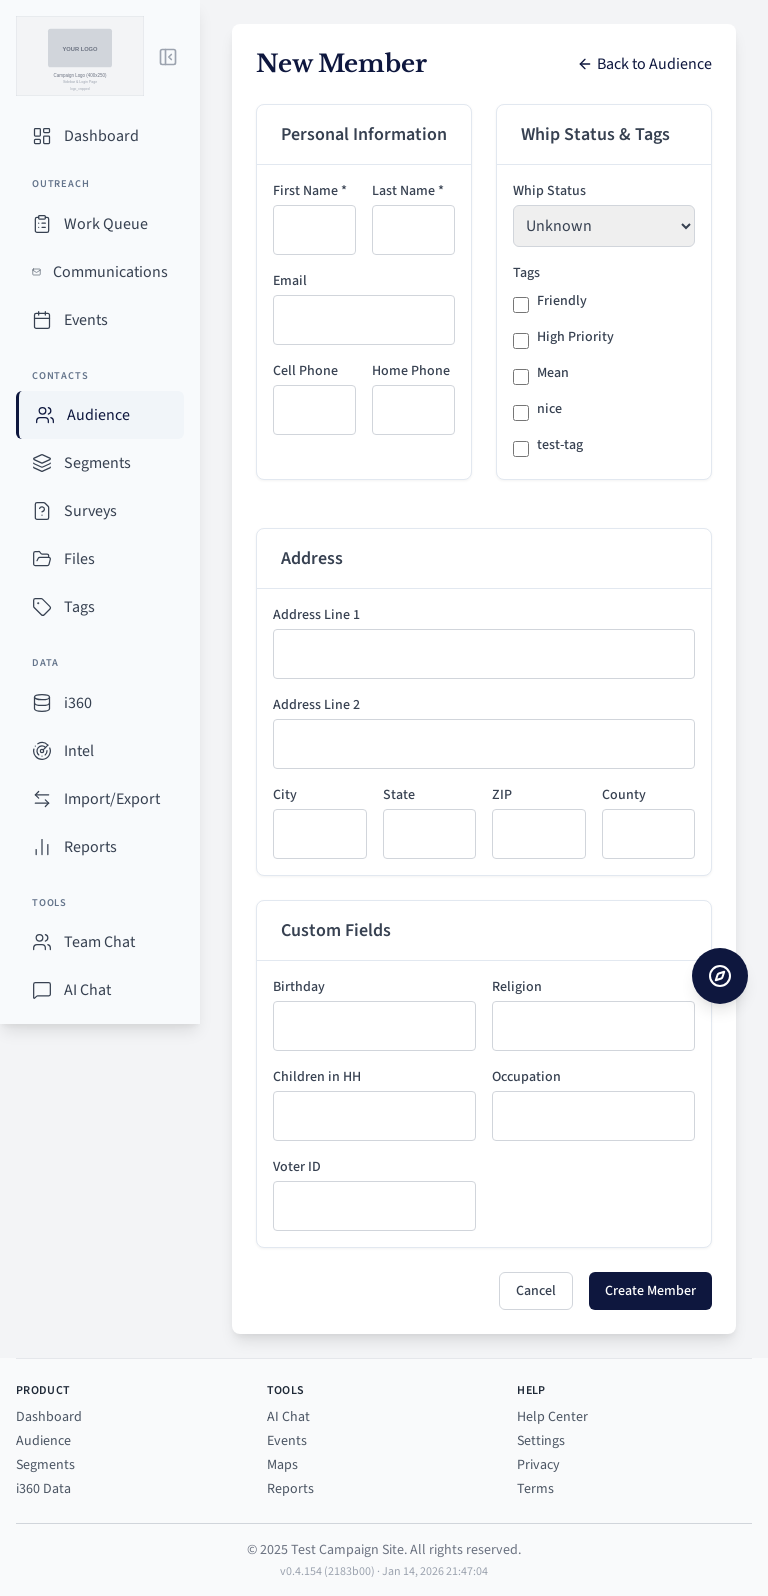The image size is (768, 1596).
Task: Enable the High Priority tag checkbox
Action: 521,341
